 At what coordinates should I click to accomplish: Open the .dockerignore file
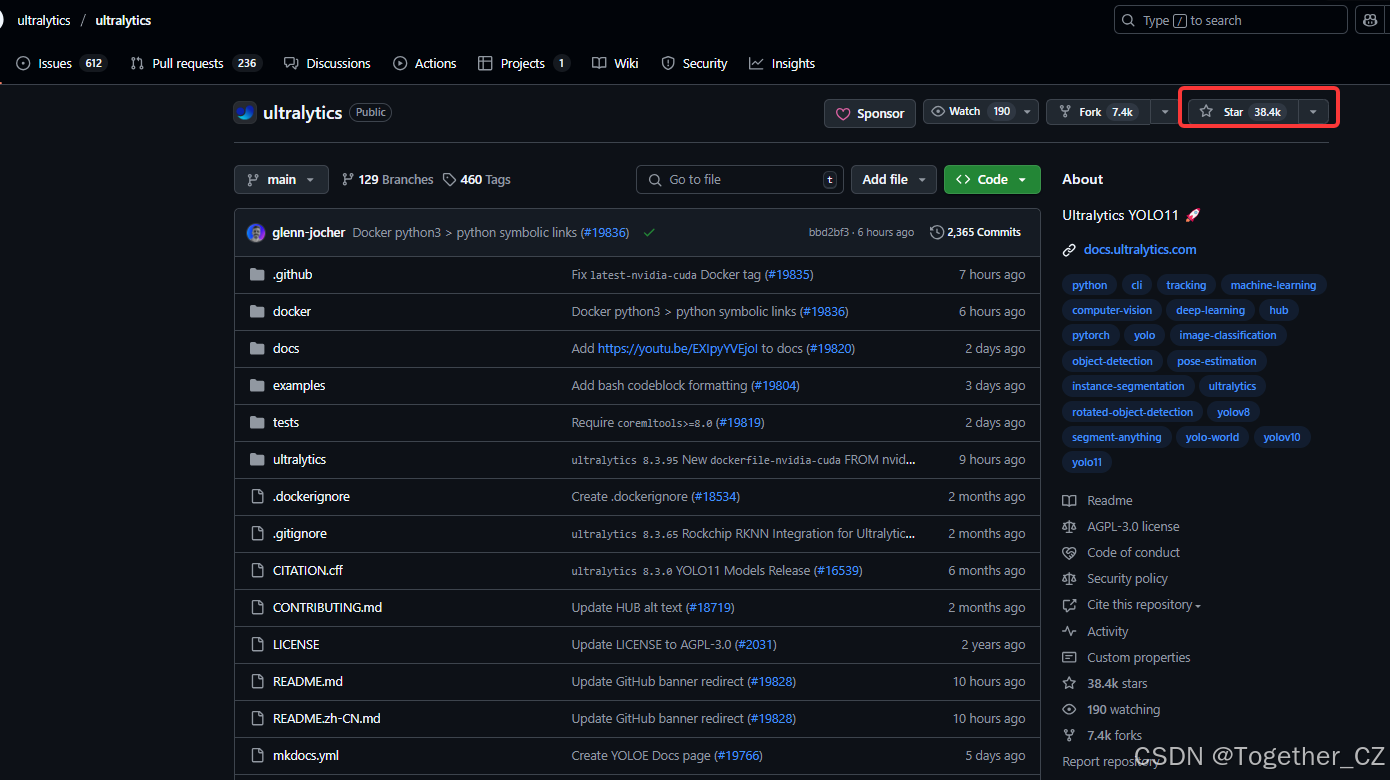click(311, 496)
